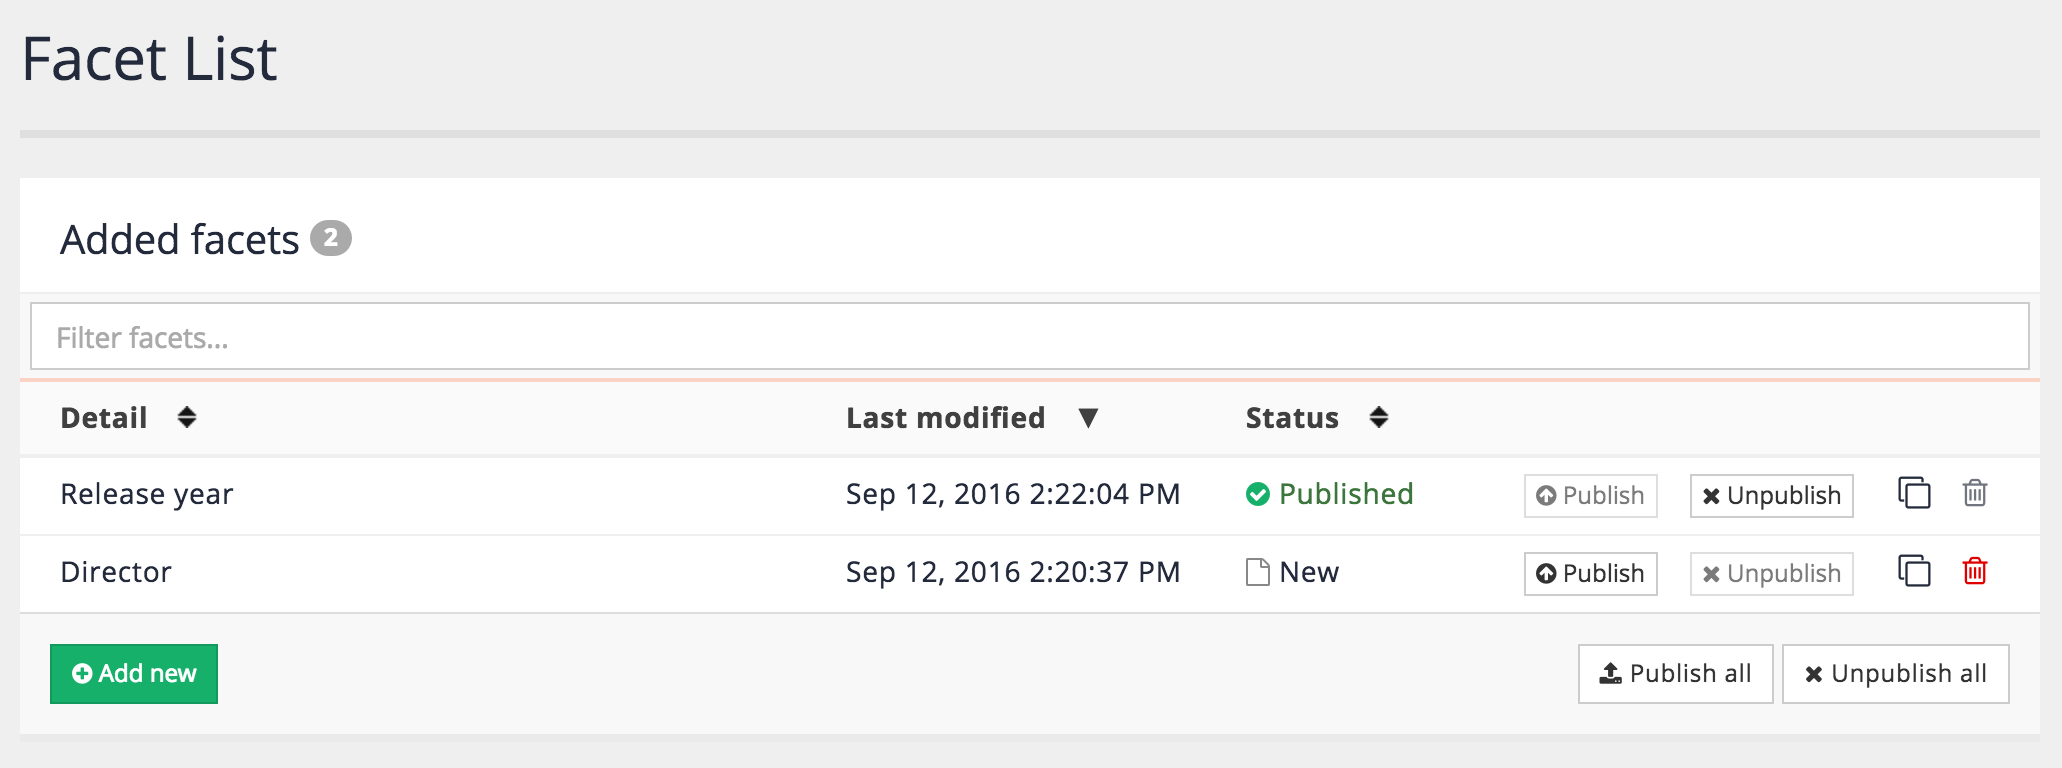Open the Director facet

116,572
